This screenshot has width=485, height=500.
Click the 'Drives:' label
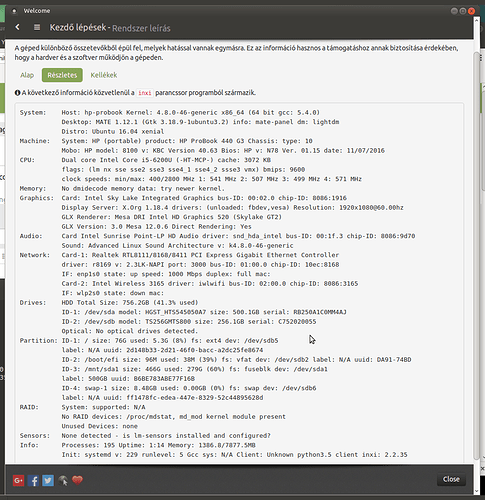coord(33,303)
